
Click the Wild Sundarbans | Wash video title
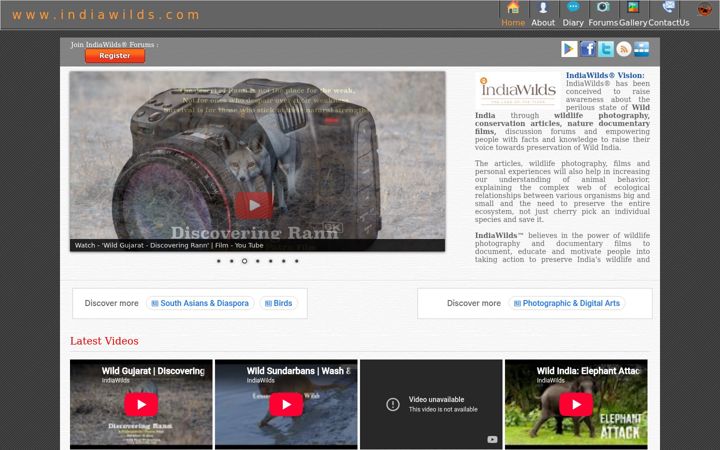298,371
